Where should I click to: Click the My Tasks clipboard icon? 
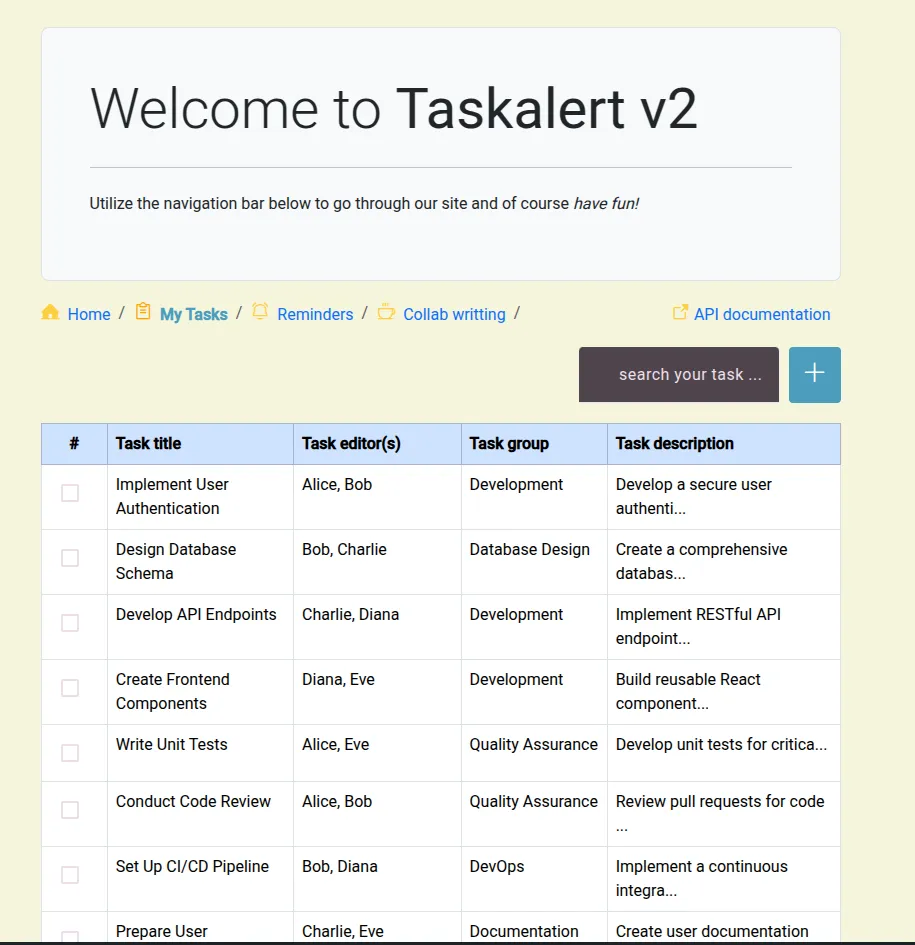coord(143,312)
